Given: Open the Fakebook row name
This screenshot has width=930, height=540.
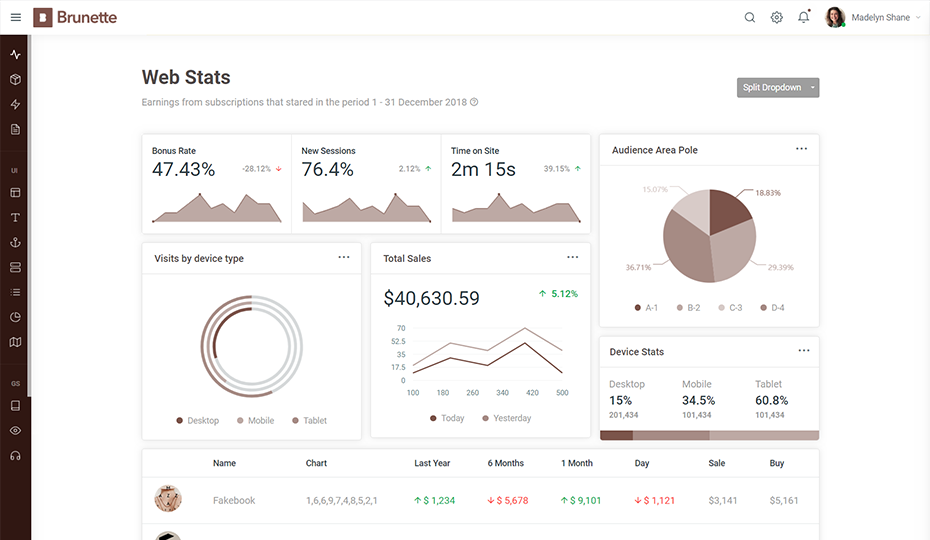Looking at the screenshot, I should tap(234, 500).
